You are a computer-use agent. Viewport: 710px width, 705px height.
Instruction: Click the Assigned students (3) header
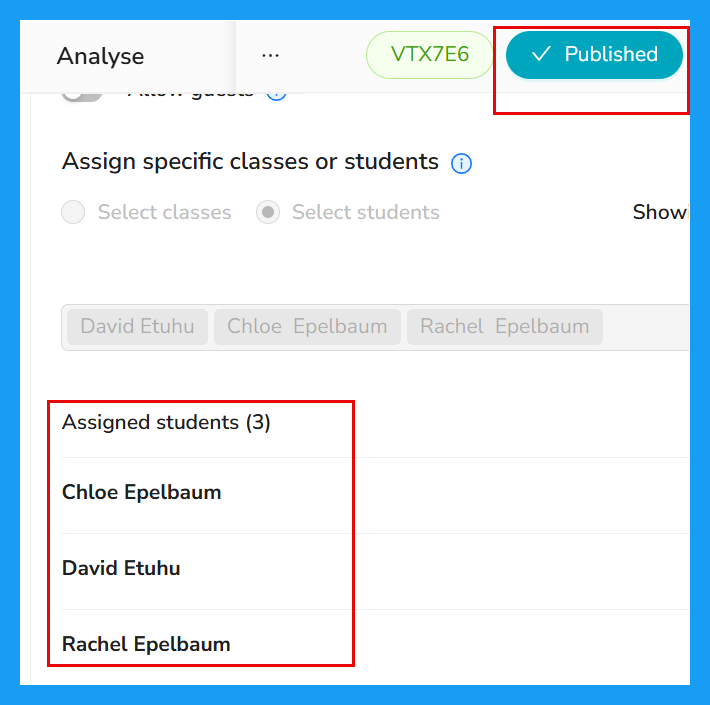pyautogui.click(x=166, y=422)
